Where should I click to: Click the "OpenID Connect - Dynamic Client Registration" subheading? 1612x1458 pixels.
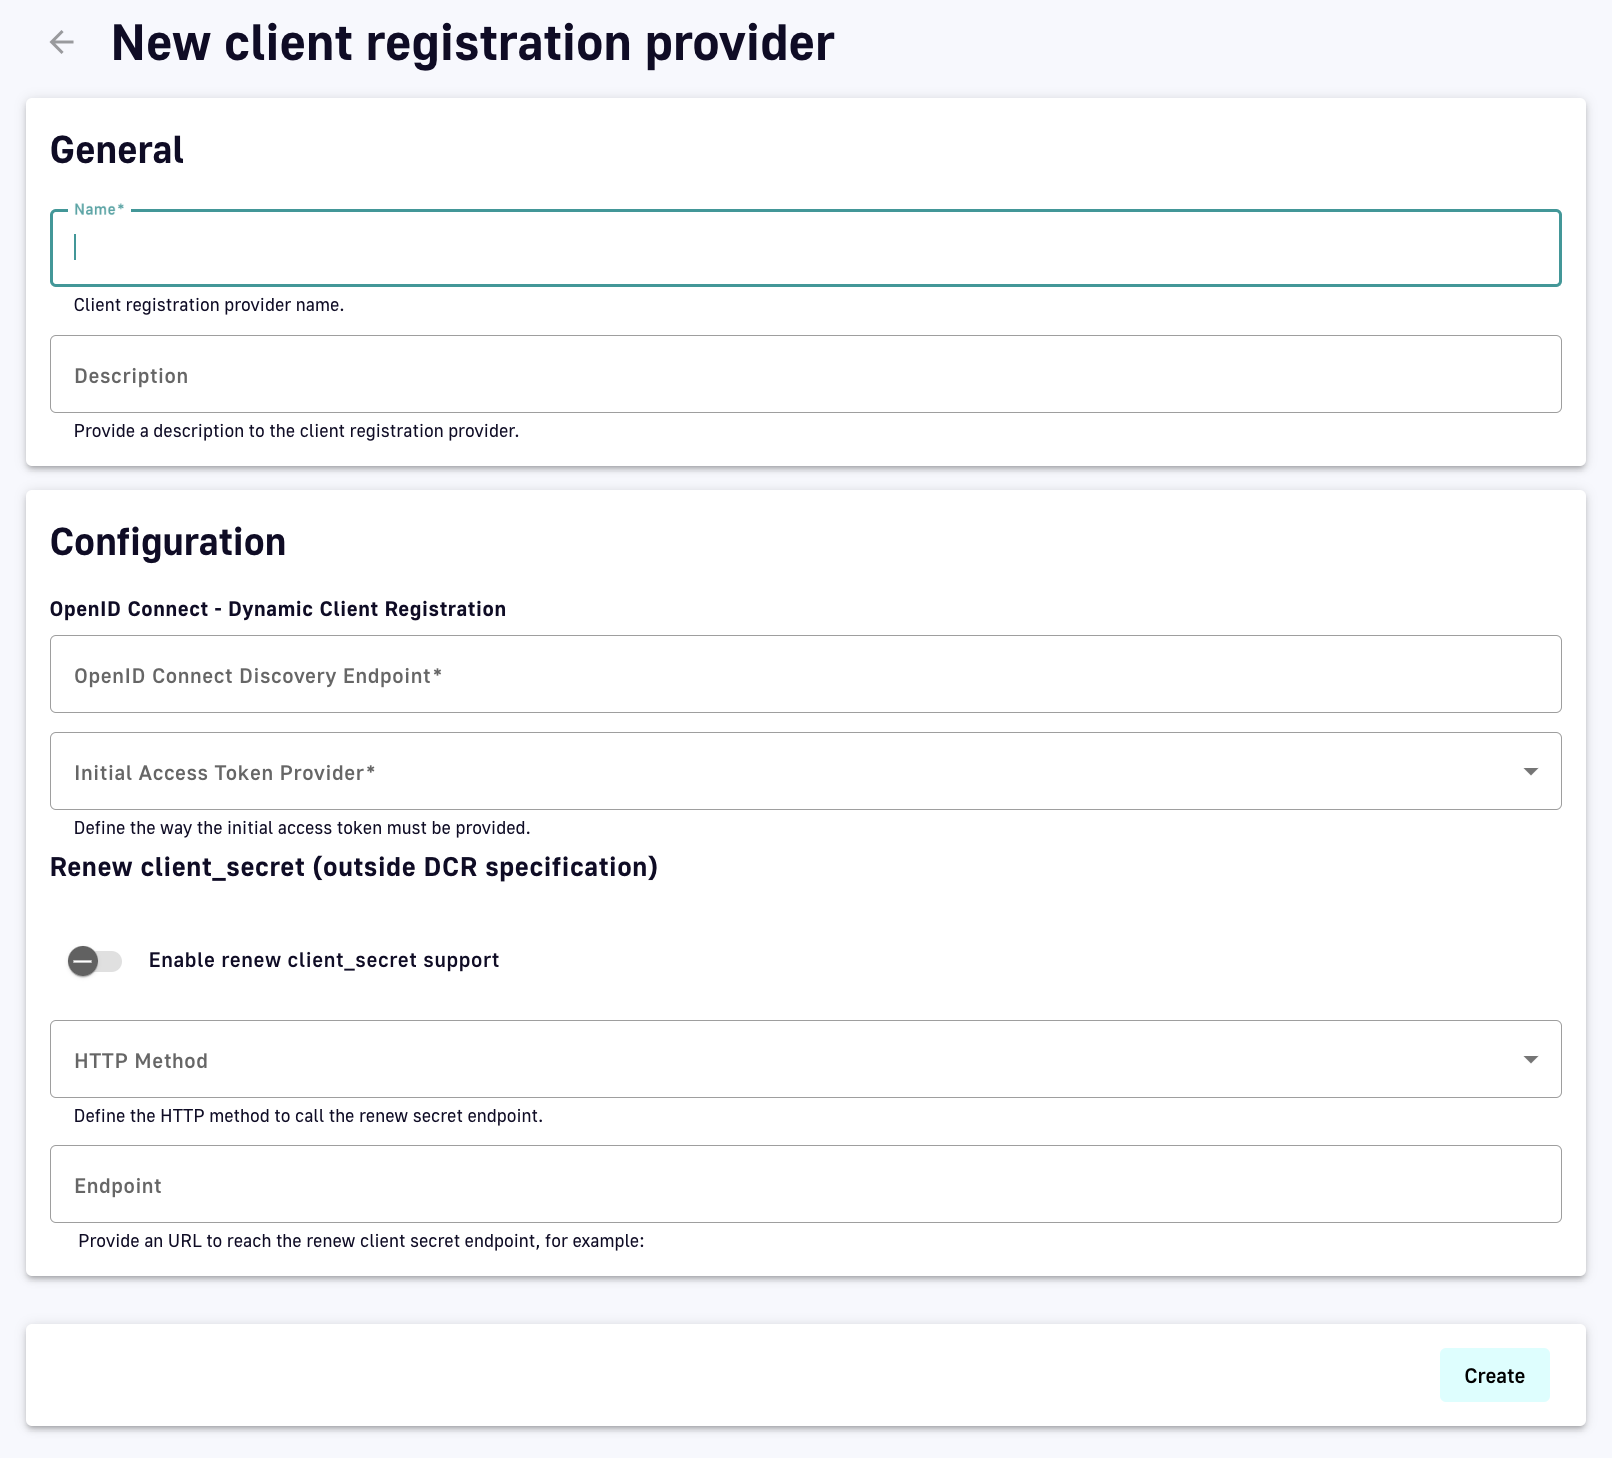click(278, 609)
